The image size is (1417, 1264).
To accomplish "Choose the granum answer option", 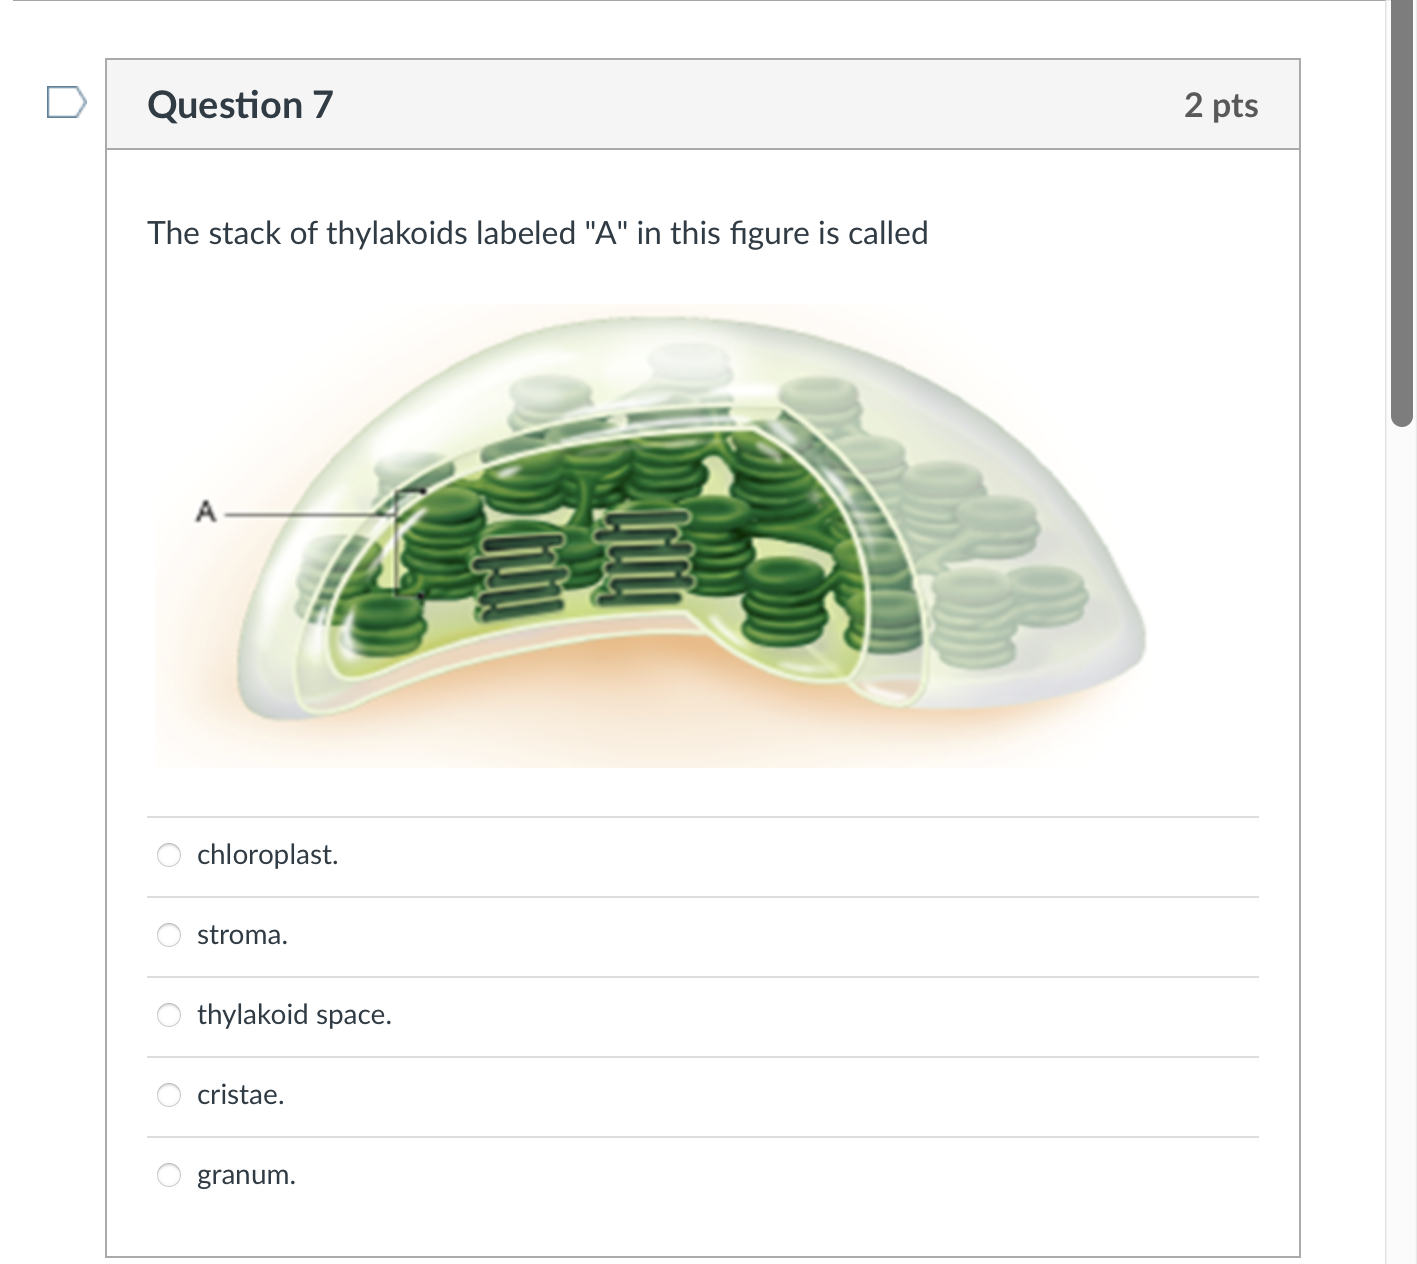I will click(169, 1175).
